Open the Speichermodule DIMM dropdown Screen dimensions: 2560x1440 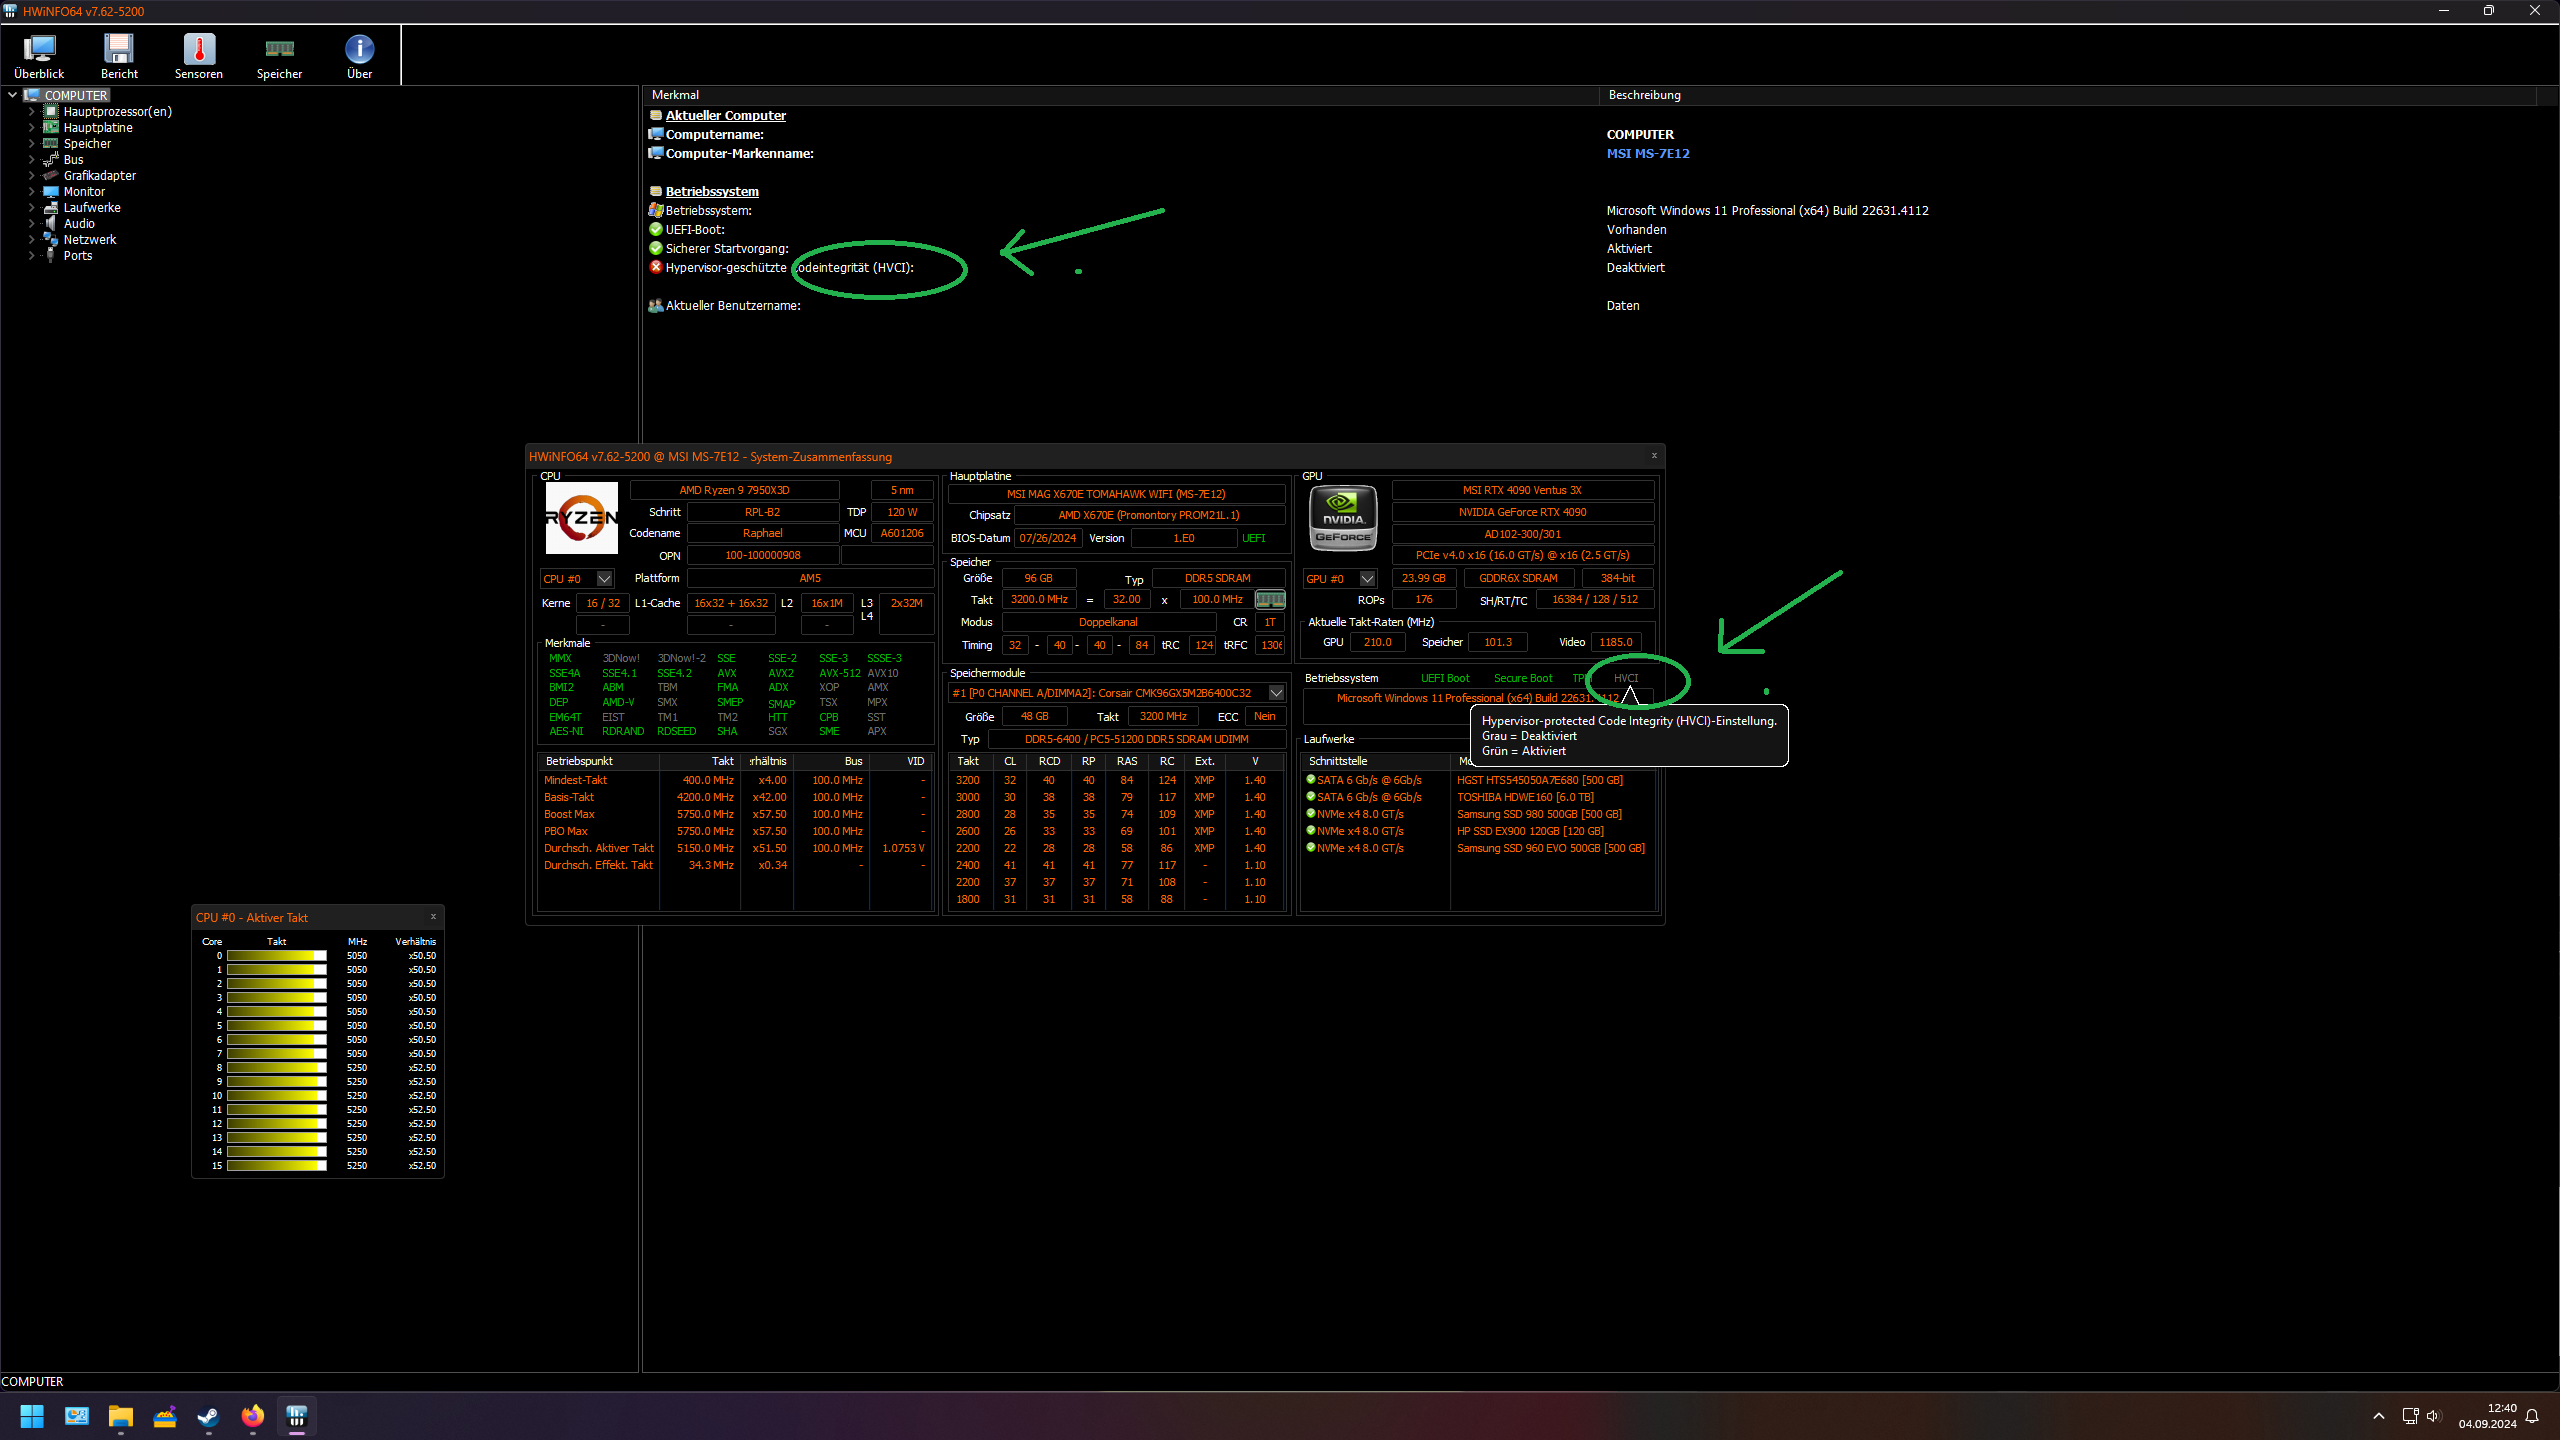coord(1276,692)
